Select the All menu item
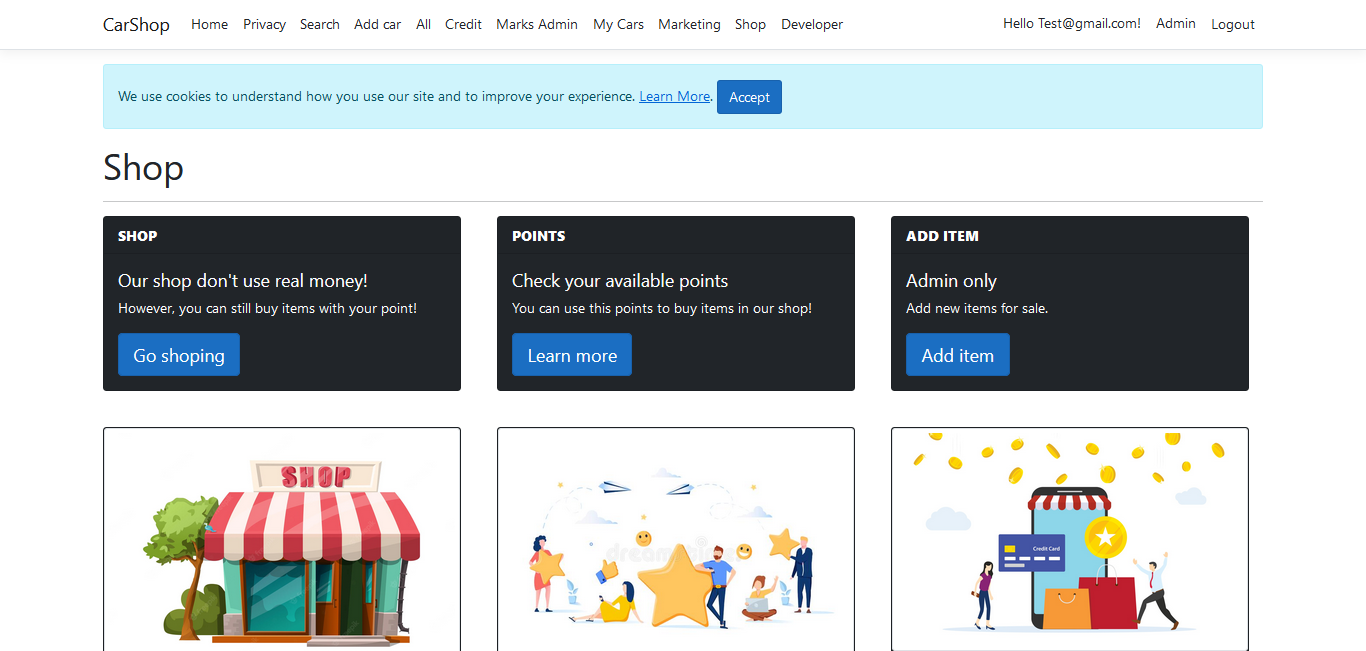This screenshot has width=1366, height=651. 423,24
